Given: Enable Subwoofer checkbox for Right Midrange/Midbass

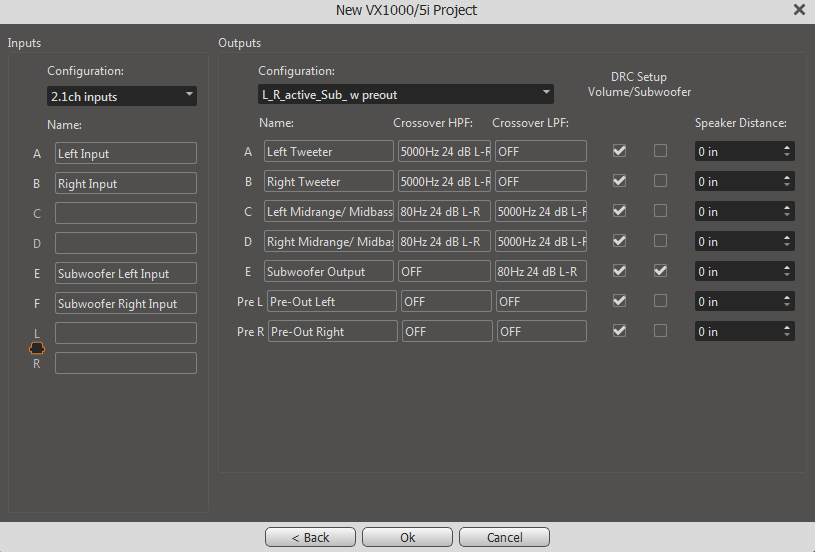Looking at the screenshot, I should point(660,241).
